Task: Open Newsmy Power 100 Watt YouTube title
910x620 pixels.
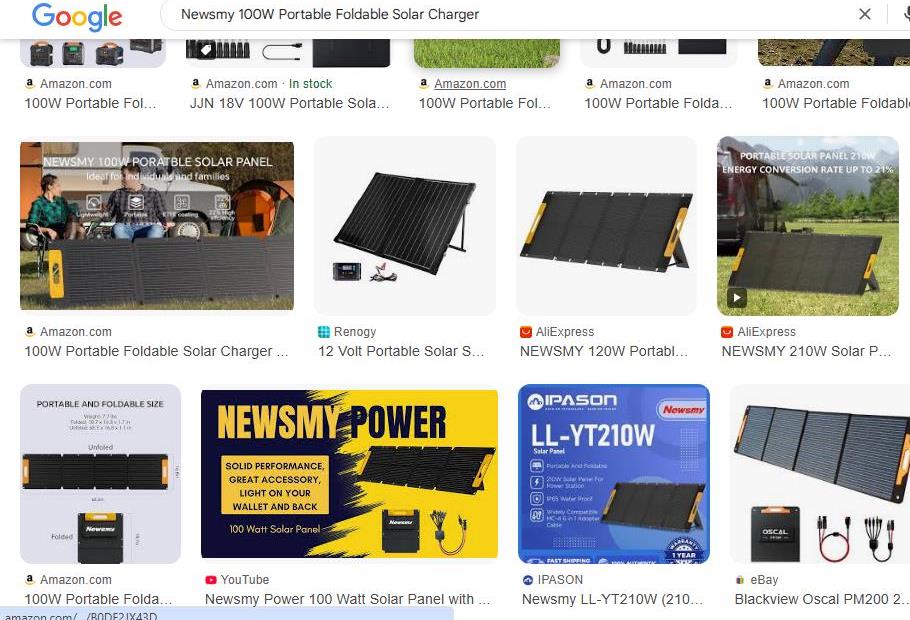Action: click(347, 599)
